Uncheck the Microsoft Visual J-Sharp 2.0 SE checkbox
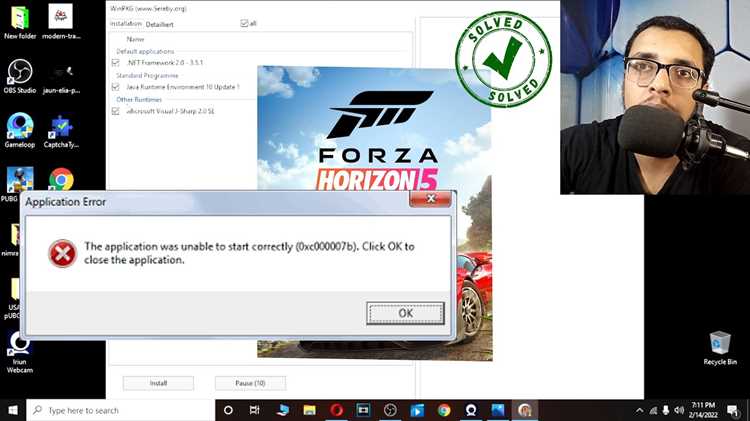 pos(115,111)
